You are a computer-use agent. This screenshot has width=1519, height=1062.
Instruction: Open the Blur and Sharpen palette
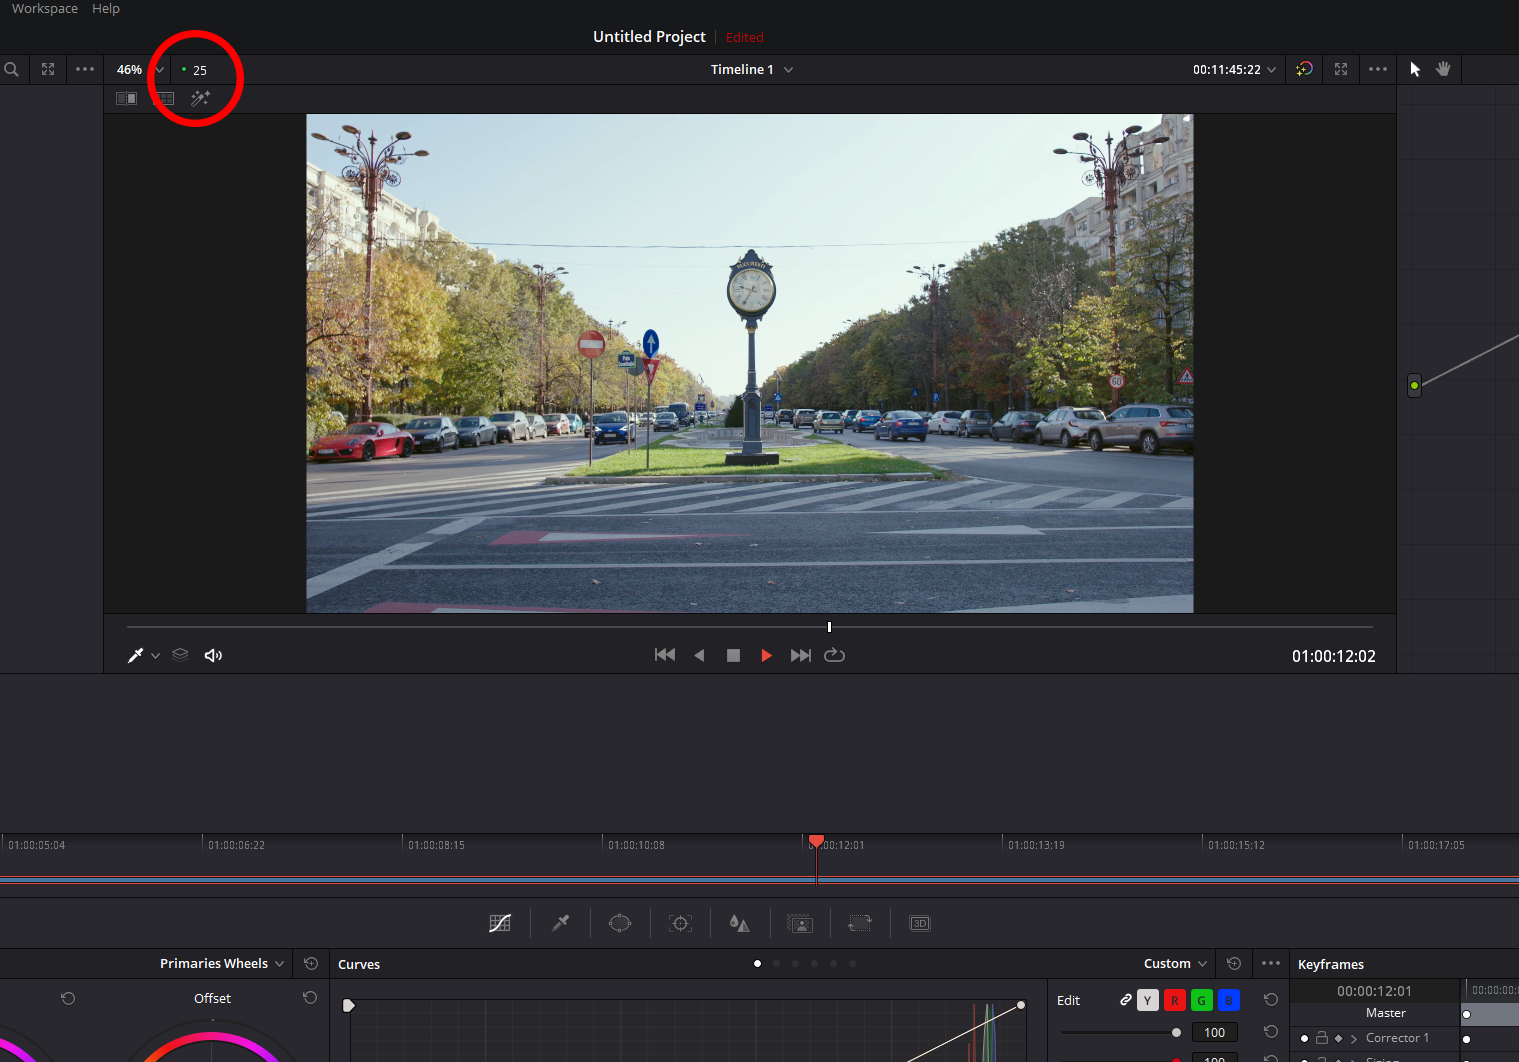740,923
